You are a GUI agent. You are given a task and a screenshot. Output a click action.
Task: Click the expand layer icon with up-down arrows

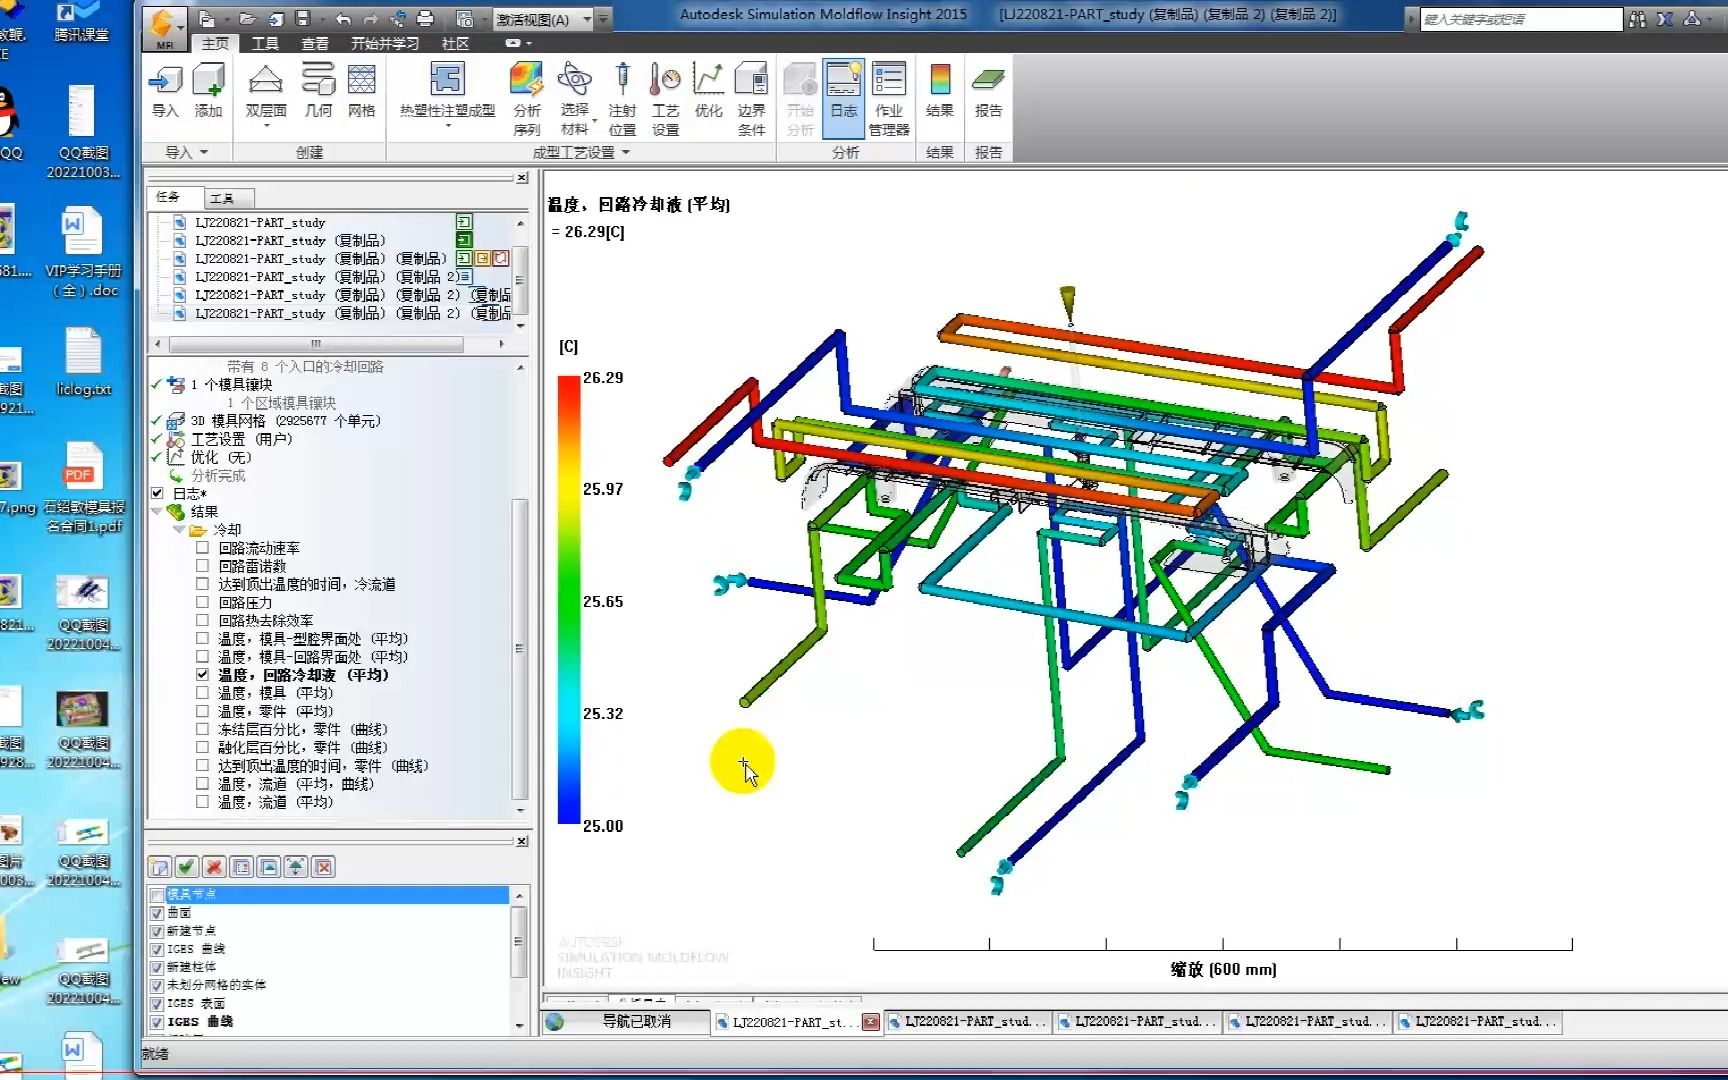pyautogui.click(x=296, y=867)
